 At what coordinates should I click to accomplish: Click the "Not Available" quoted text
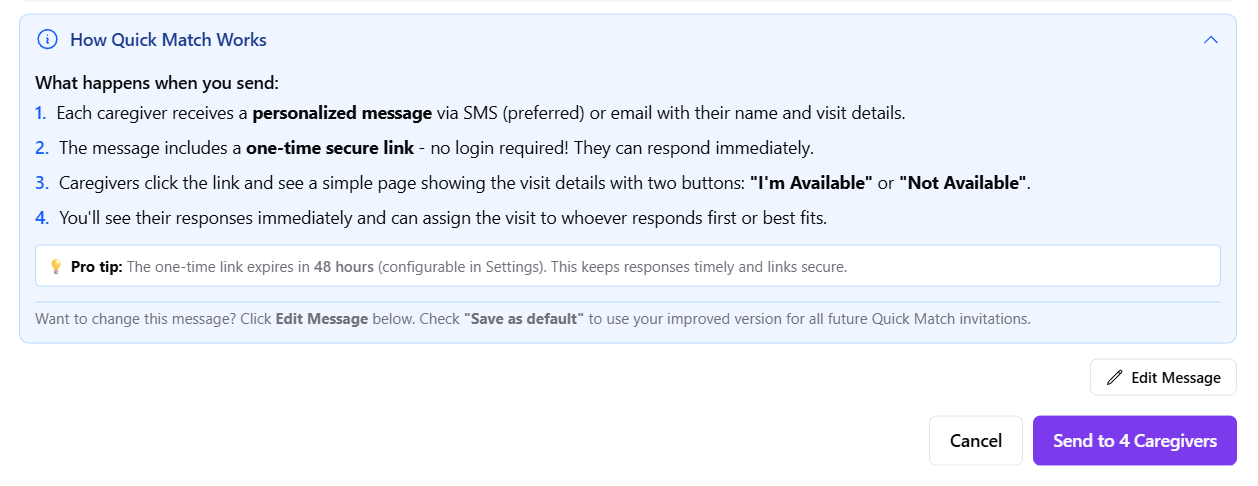[x=962, y=183]
